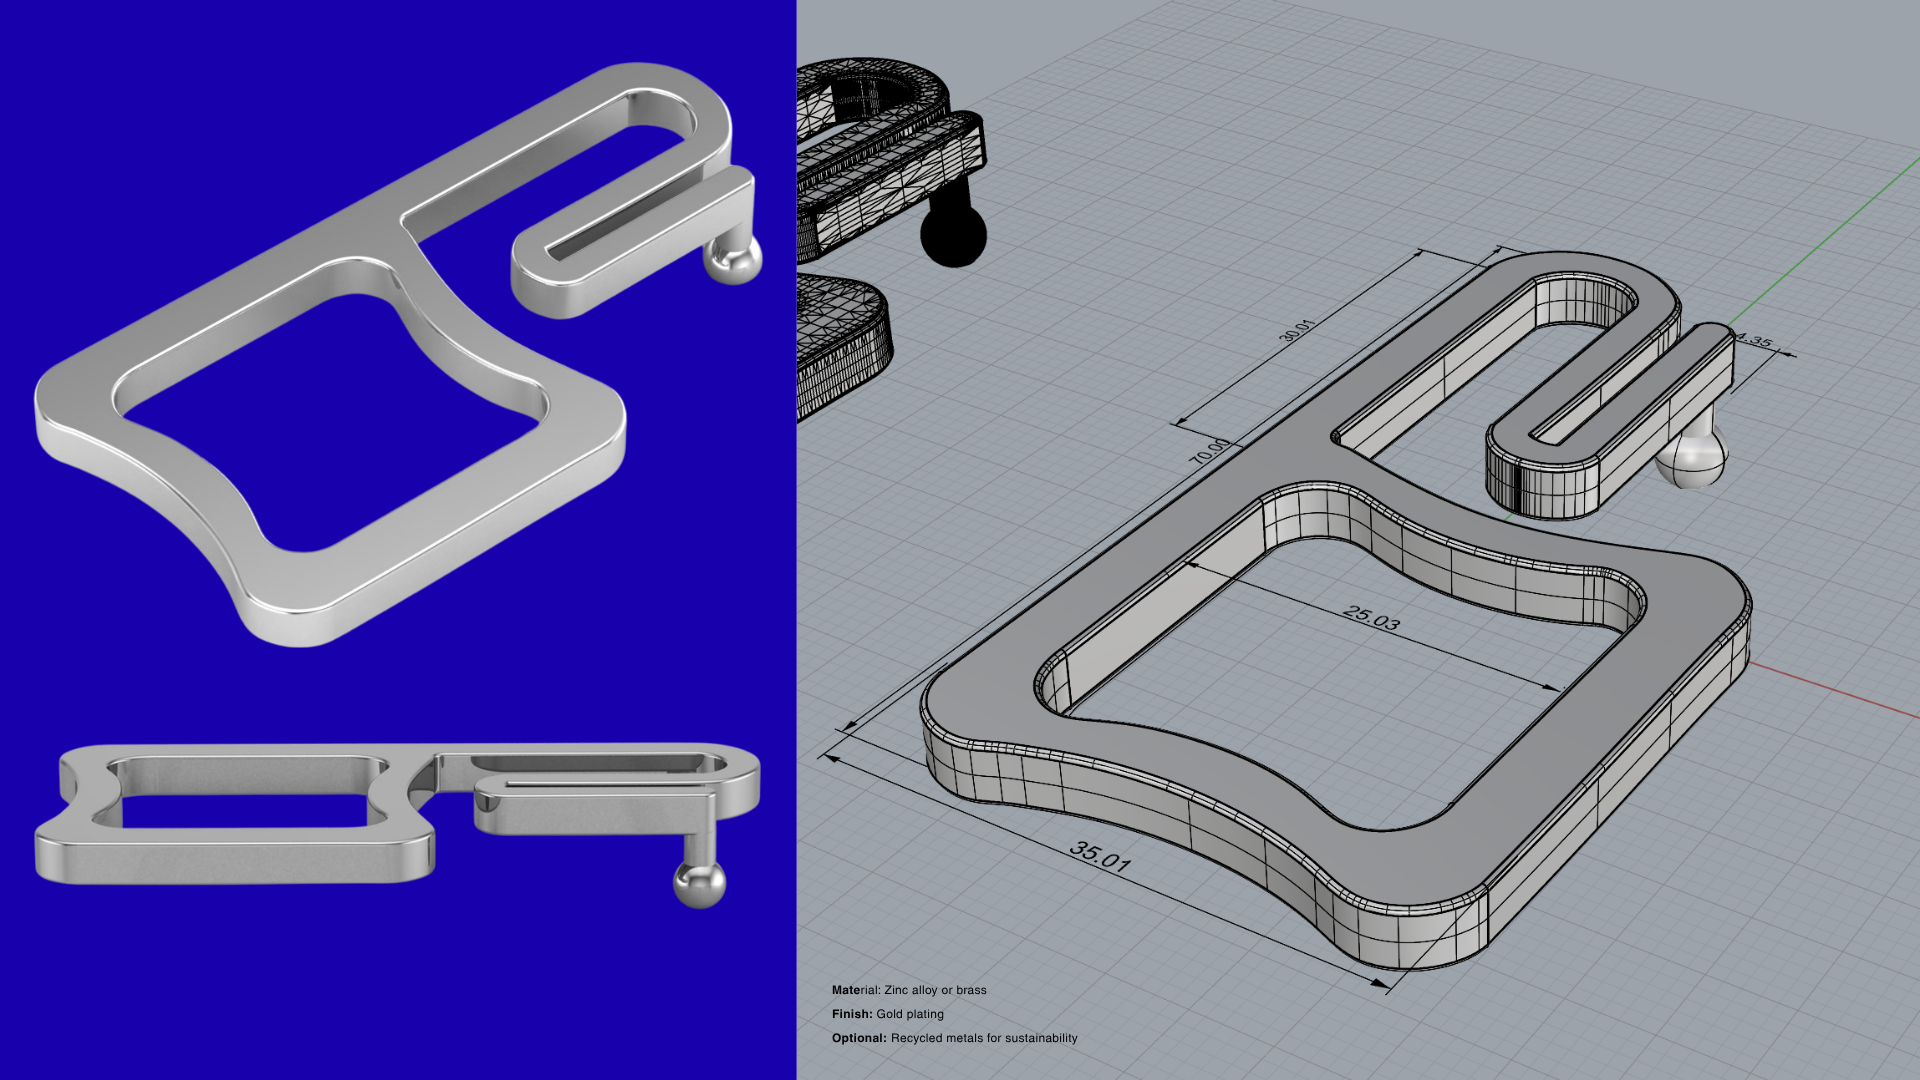
Task: Select the 70.00 length dimension text
Action: click(x=1209, y=451)
